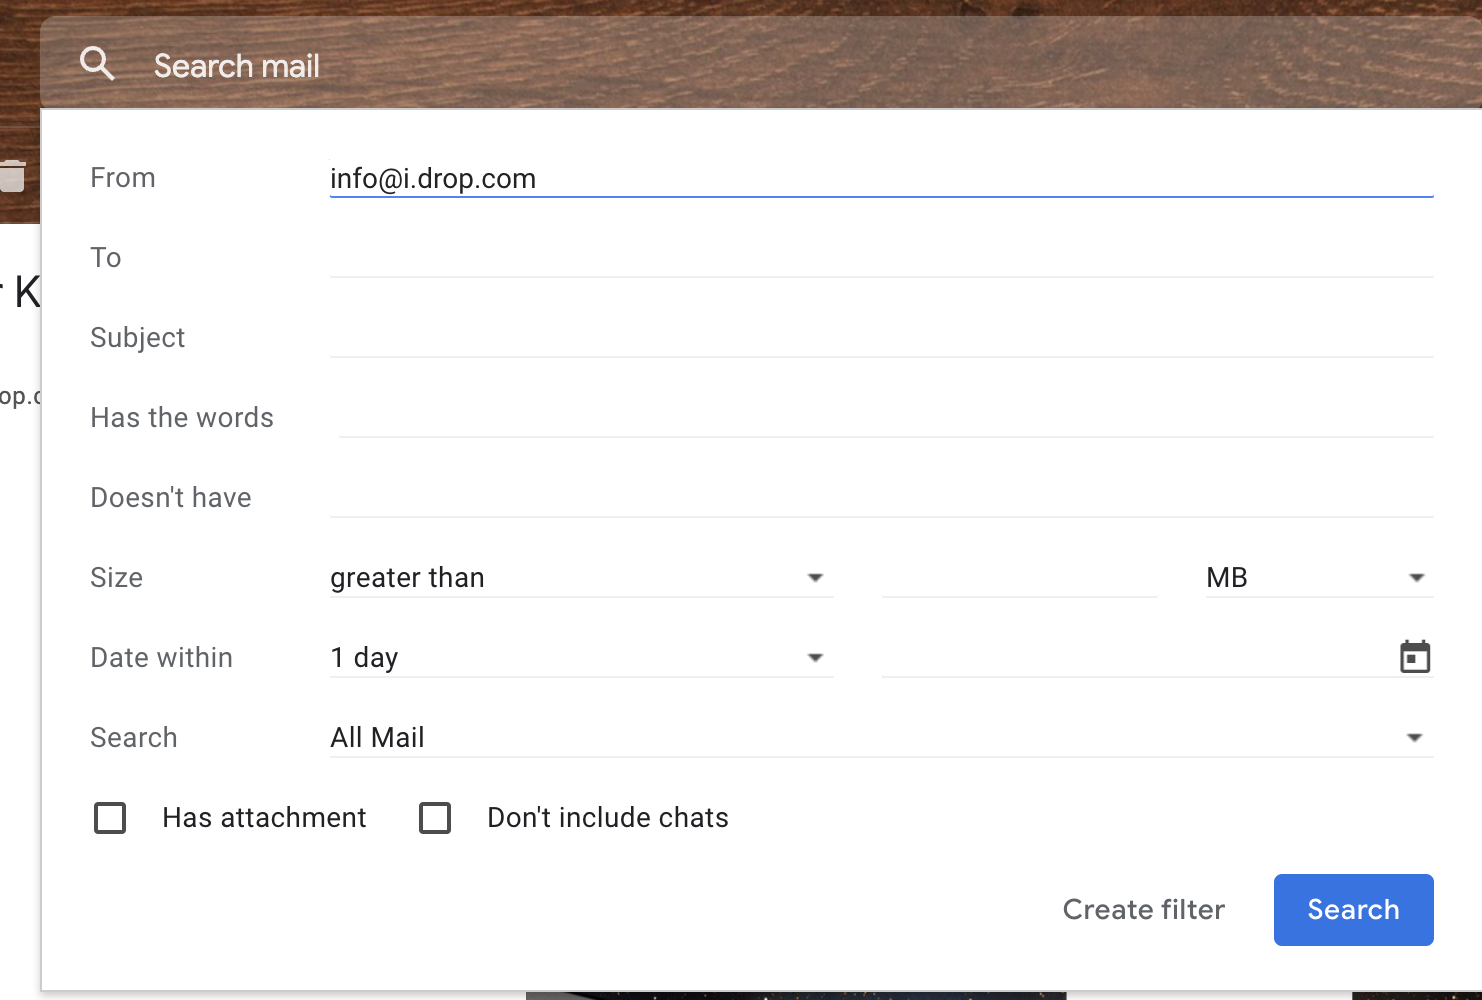This screenshot has width=1482, height=1000.
Task: Select the Subject text field
Action: (x=880, y=338)
